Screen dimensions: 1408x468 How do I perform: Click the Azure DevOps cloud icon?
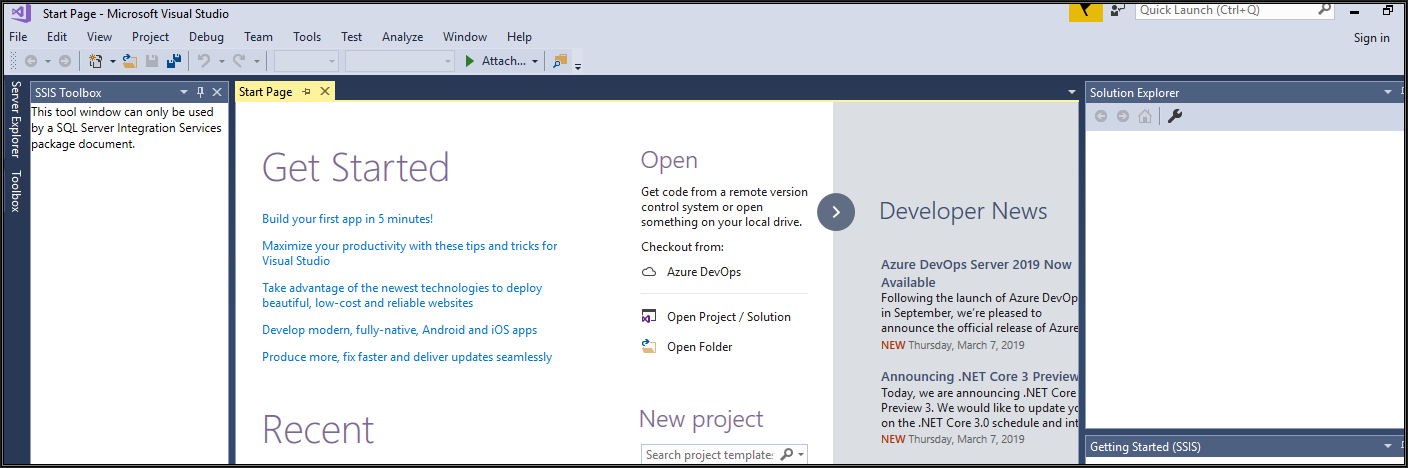[649, 272]
